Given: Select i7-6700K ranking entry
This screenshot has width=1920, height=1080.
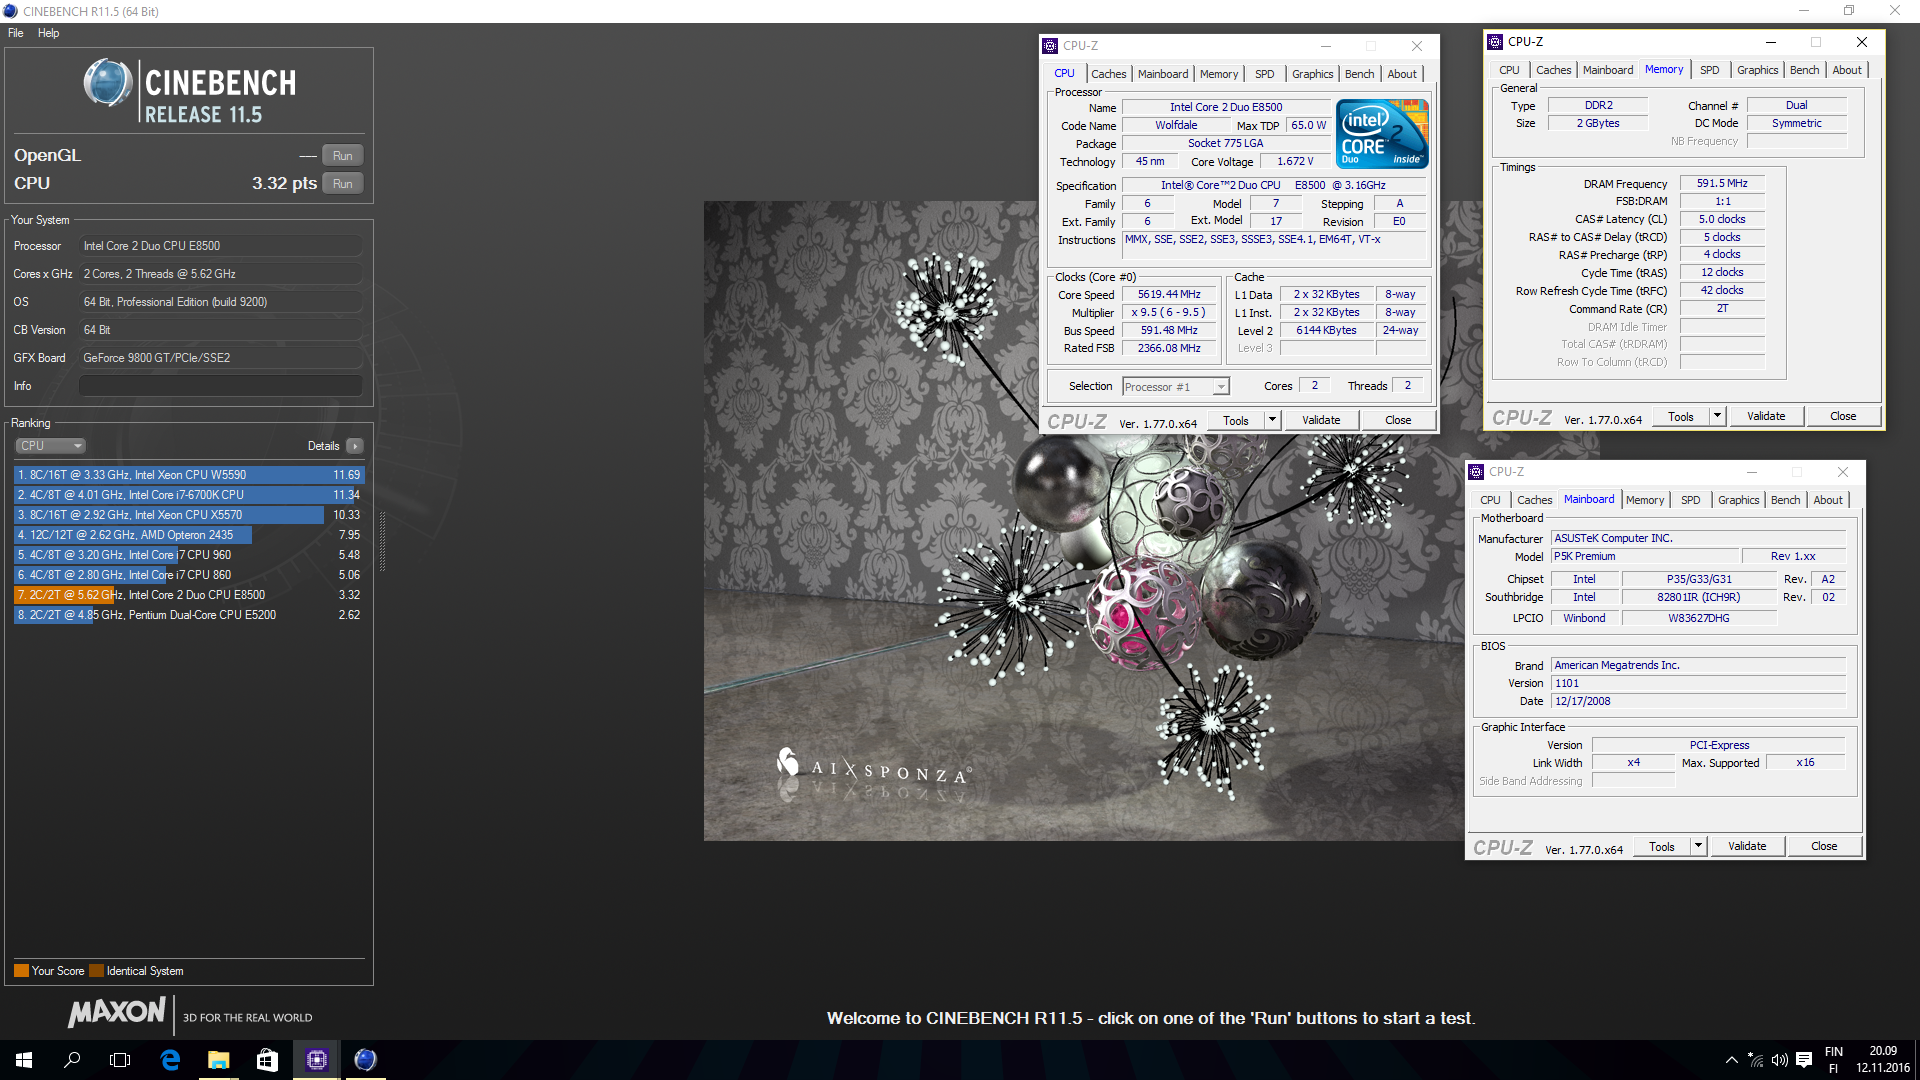Looking at the screenshot, I should (x=189, y=495).
